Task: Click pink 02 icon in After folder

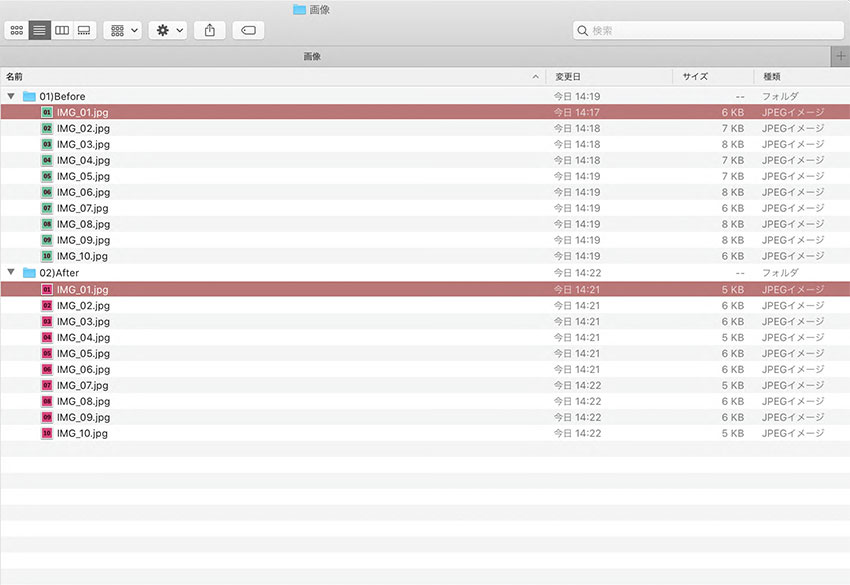Action: click(x=47, y=306)
